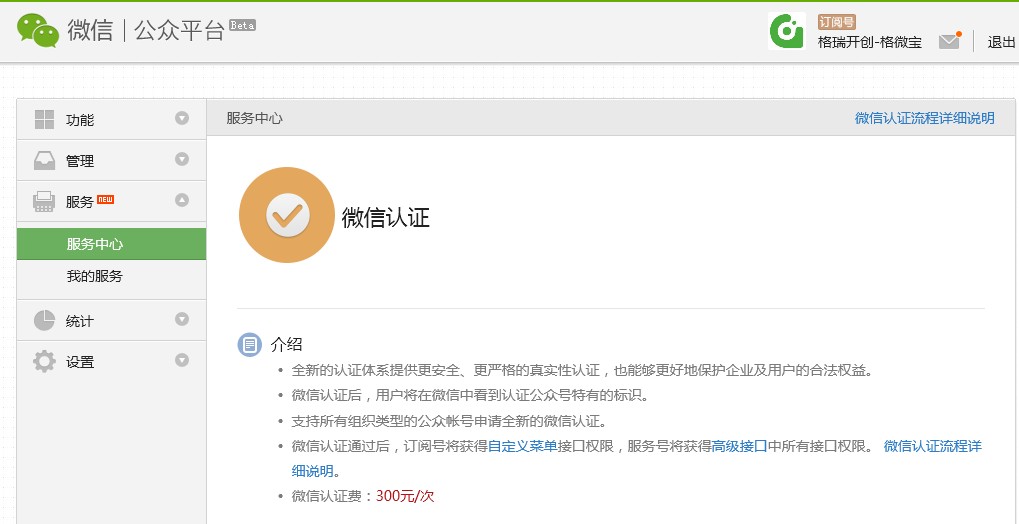Click the 介绍 document icon
This screenshot has width=1019, height=524.
click(x=249, y=345)
